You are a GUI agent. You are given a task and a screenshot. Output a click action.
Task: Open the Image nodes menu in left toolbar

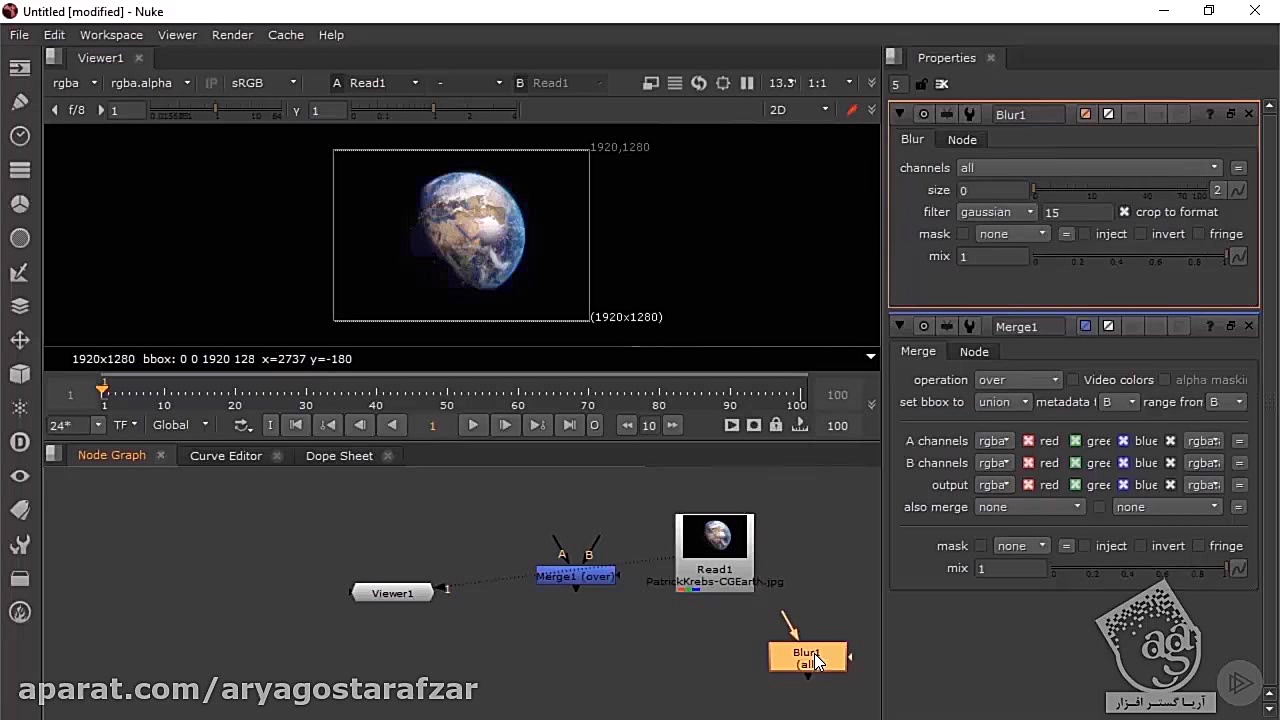pyautogui.click(x=20, y=67)
